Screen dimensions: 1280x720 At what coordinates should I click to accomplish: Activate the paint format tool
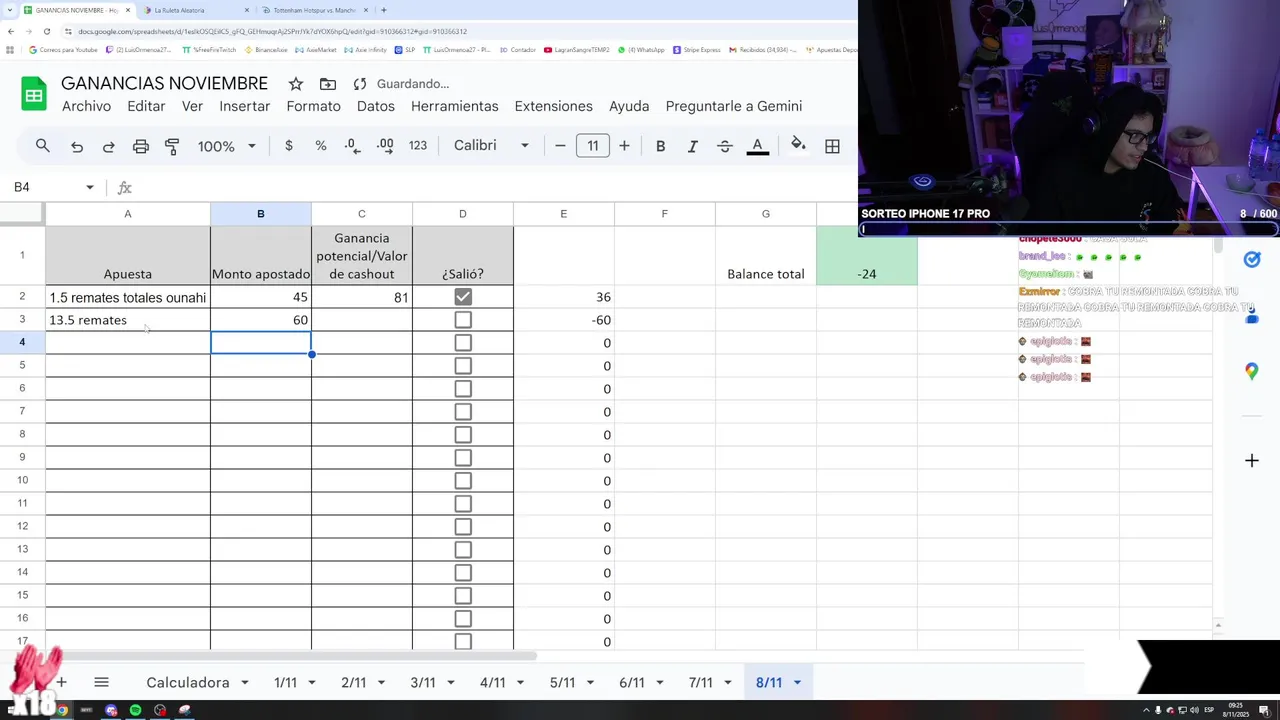(172, 146)
